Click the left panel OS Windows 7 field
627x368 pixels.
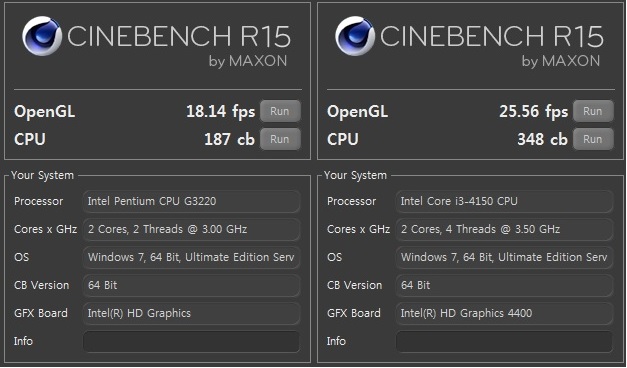[192, 257]
